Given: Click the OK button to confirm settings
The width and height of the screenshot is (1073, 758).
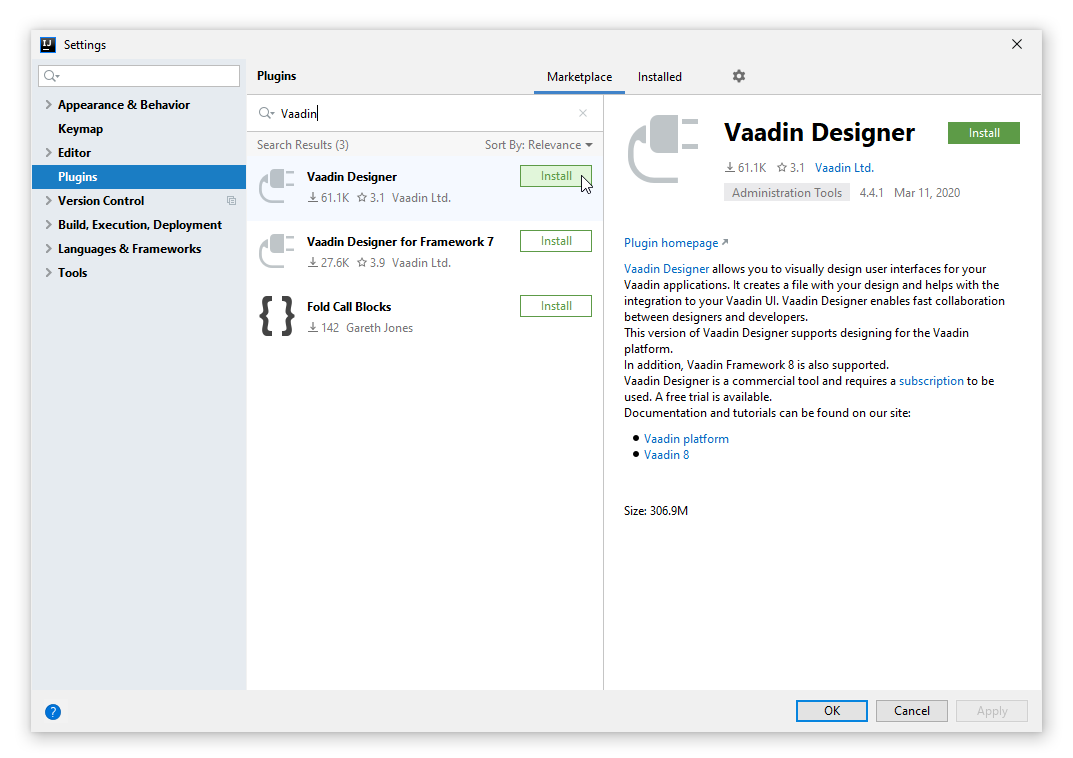Looking at the screenshot, I should (x=831, y=710).
